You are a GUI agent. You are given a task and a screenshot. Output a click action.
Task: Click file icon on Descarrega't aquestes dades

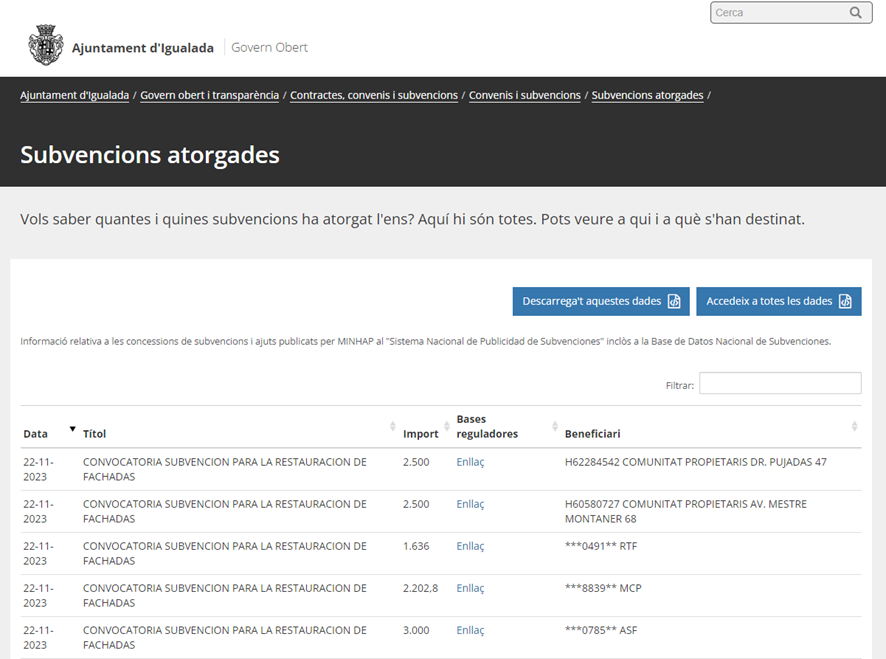tap(674, 301)
